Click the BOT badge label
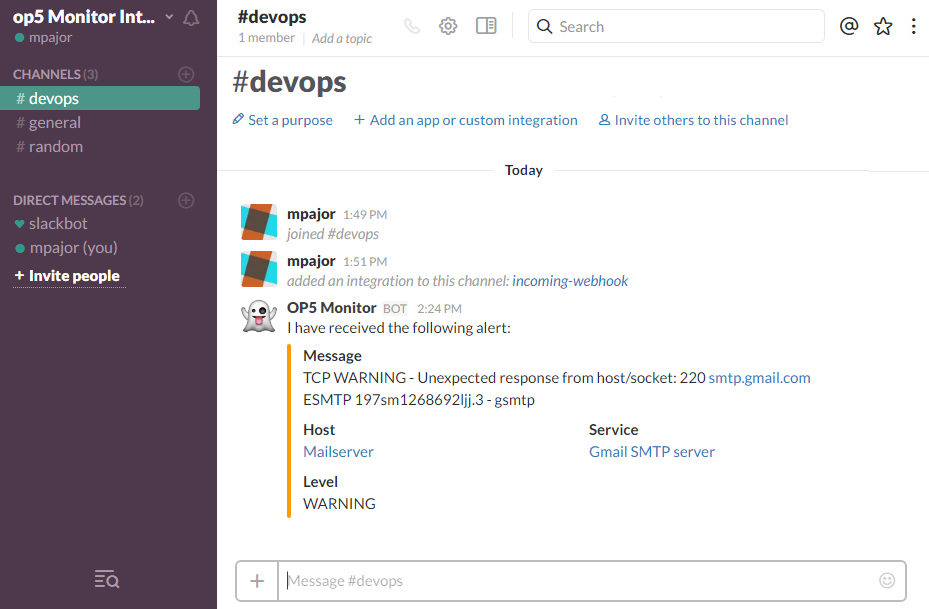The width and height of the screenshot is (929, 609). pyautogui.click(x=395, y=309)
